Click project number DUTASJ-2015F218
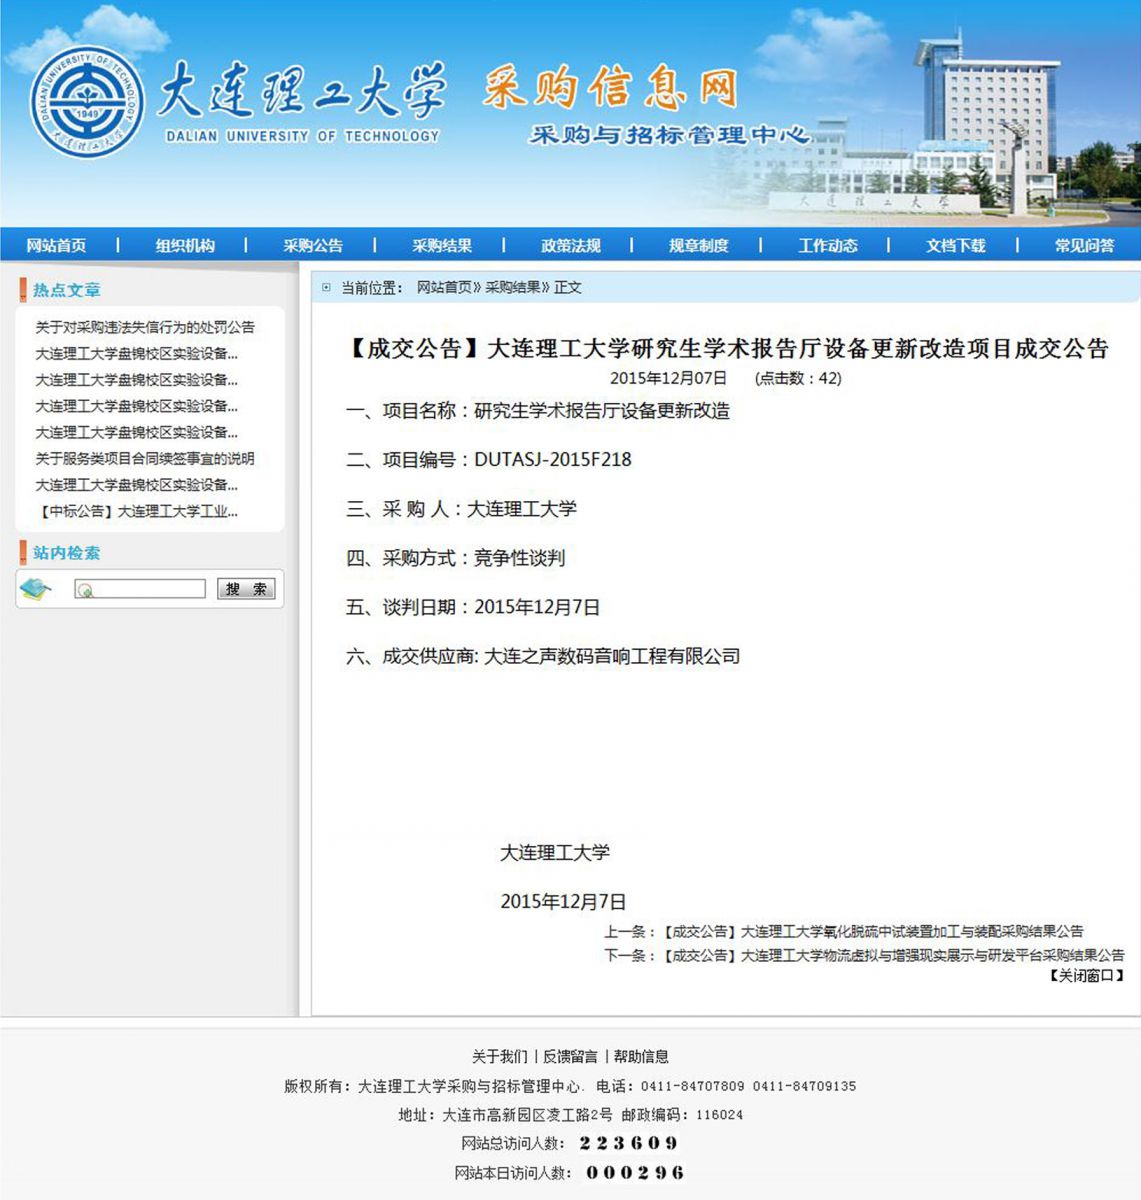 [553, 460]
